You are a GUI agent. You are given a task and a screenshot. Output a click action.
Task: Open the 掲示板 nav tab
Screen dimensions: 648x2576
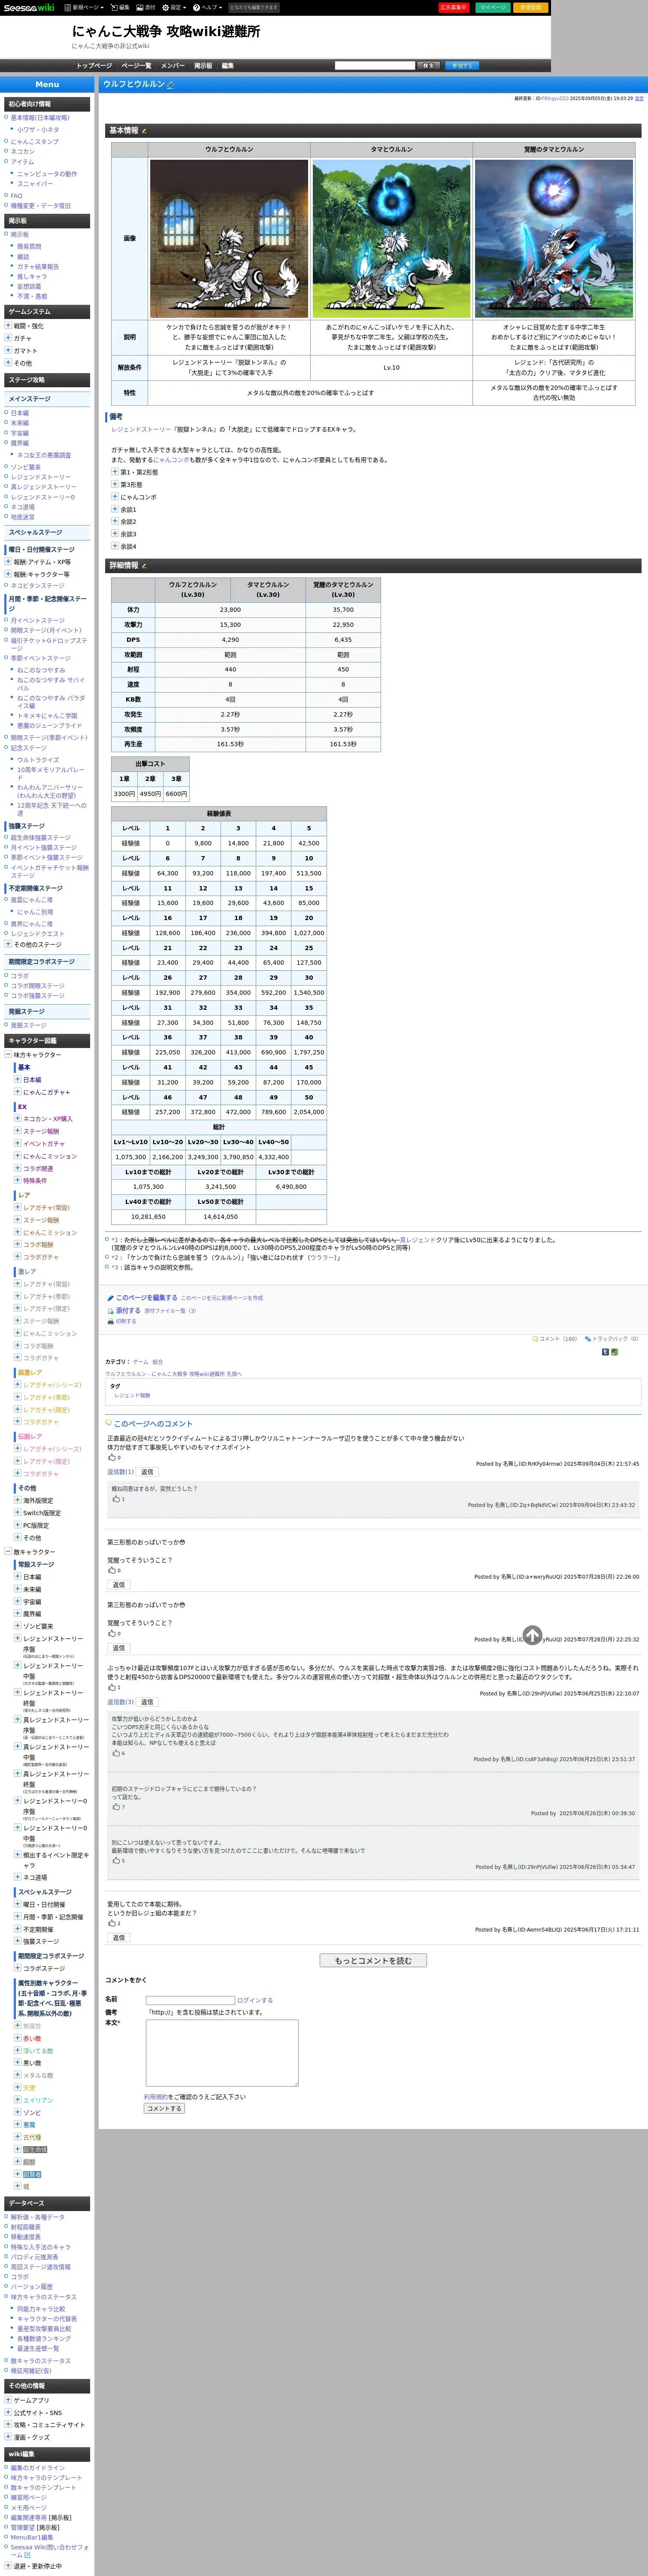click(203, 66)
